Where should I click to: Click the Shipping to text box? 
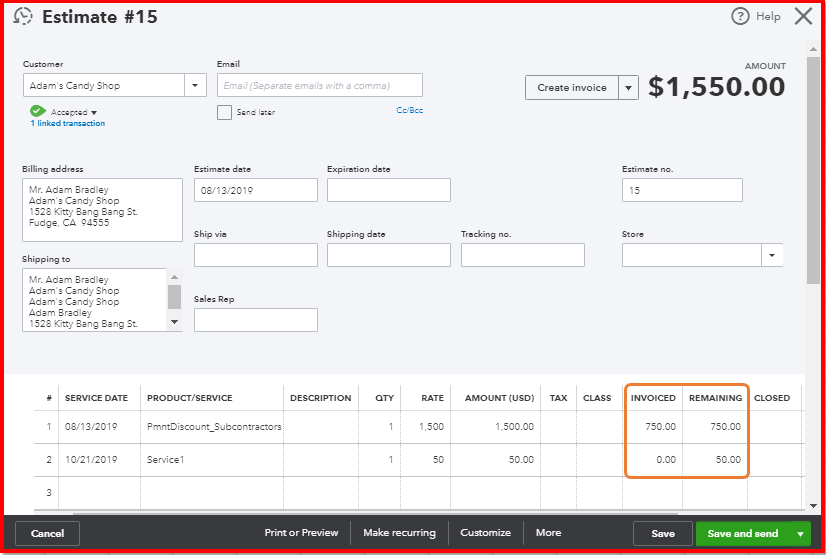(95, 300)
